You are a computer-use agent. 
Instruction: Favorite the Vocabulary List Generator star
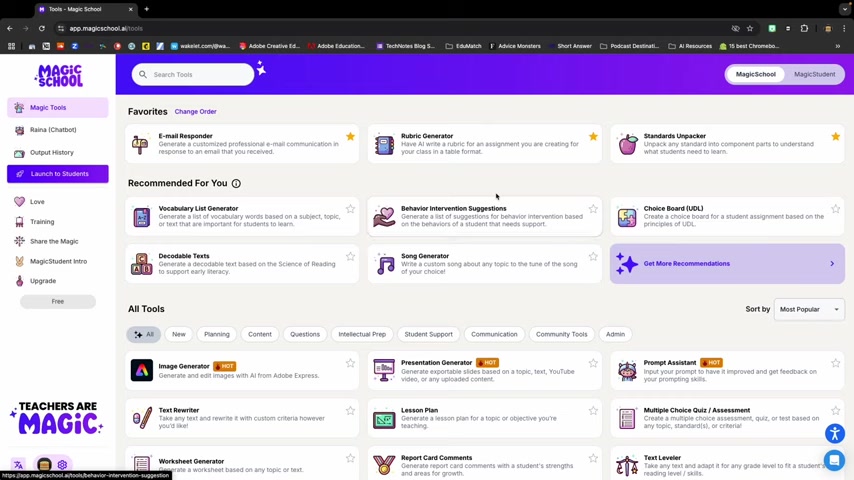[350, 209]
